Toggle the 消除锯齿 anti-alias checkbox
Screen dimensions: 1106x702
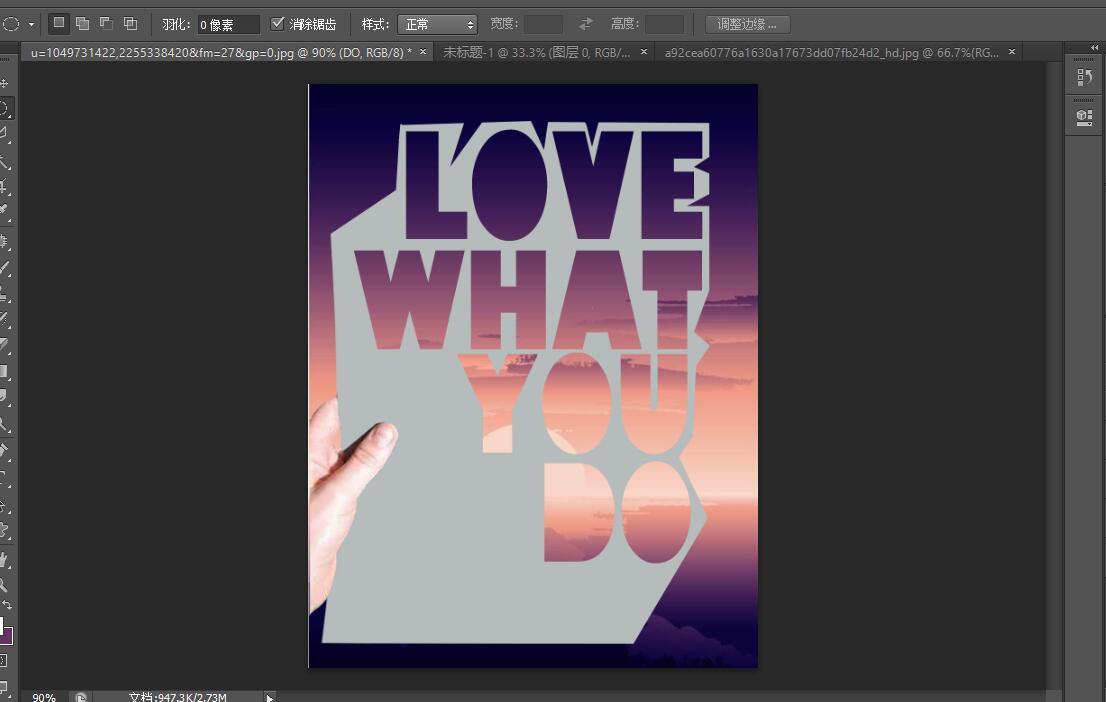coord(277,24)
